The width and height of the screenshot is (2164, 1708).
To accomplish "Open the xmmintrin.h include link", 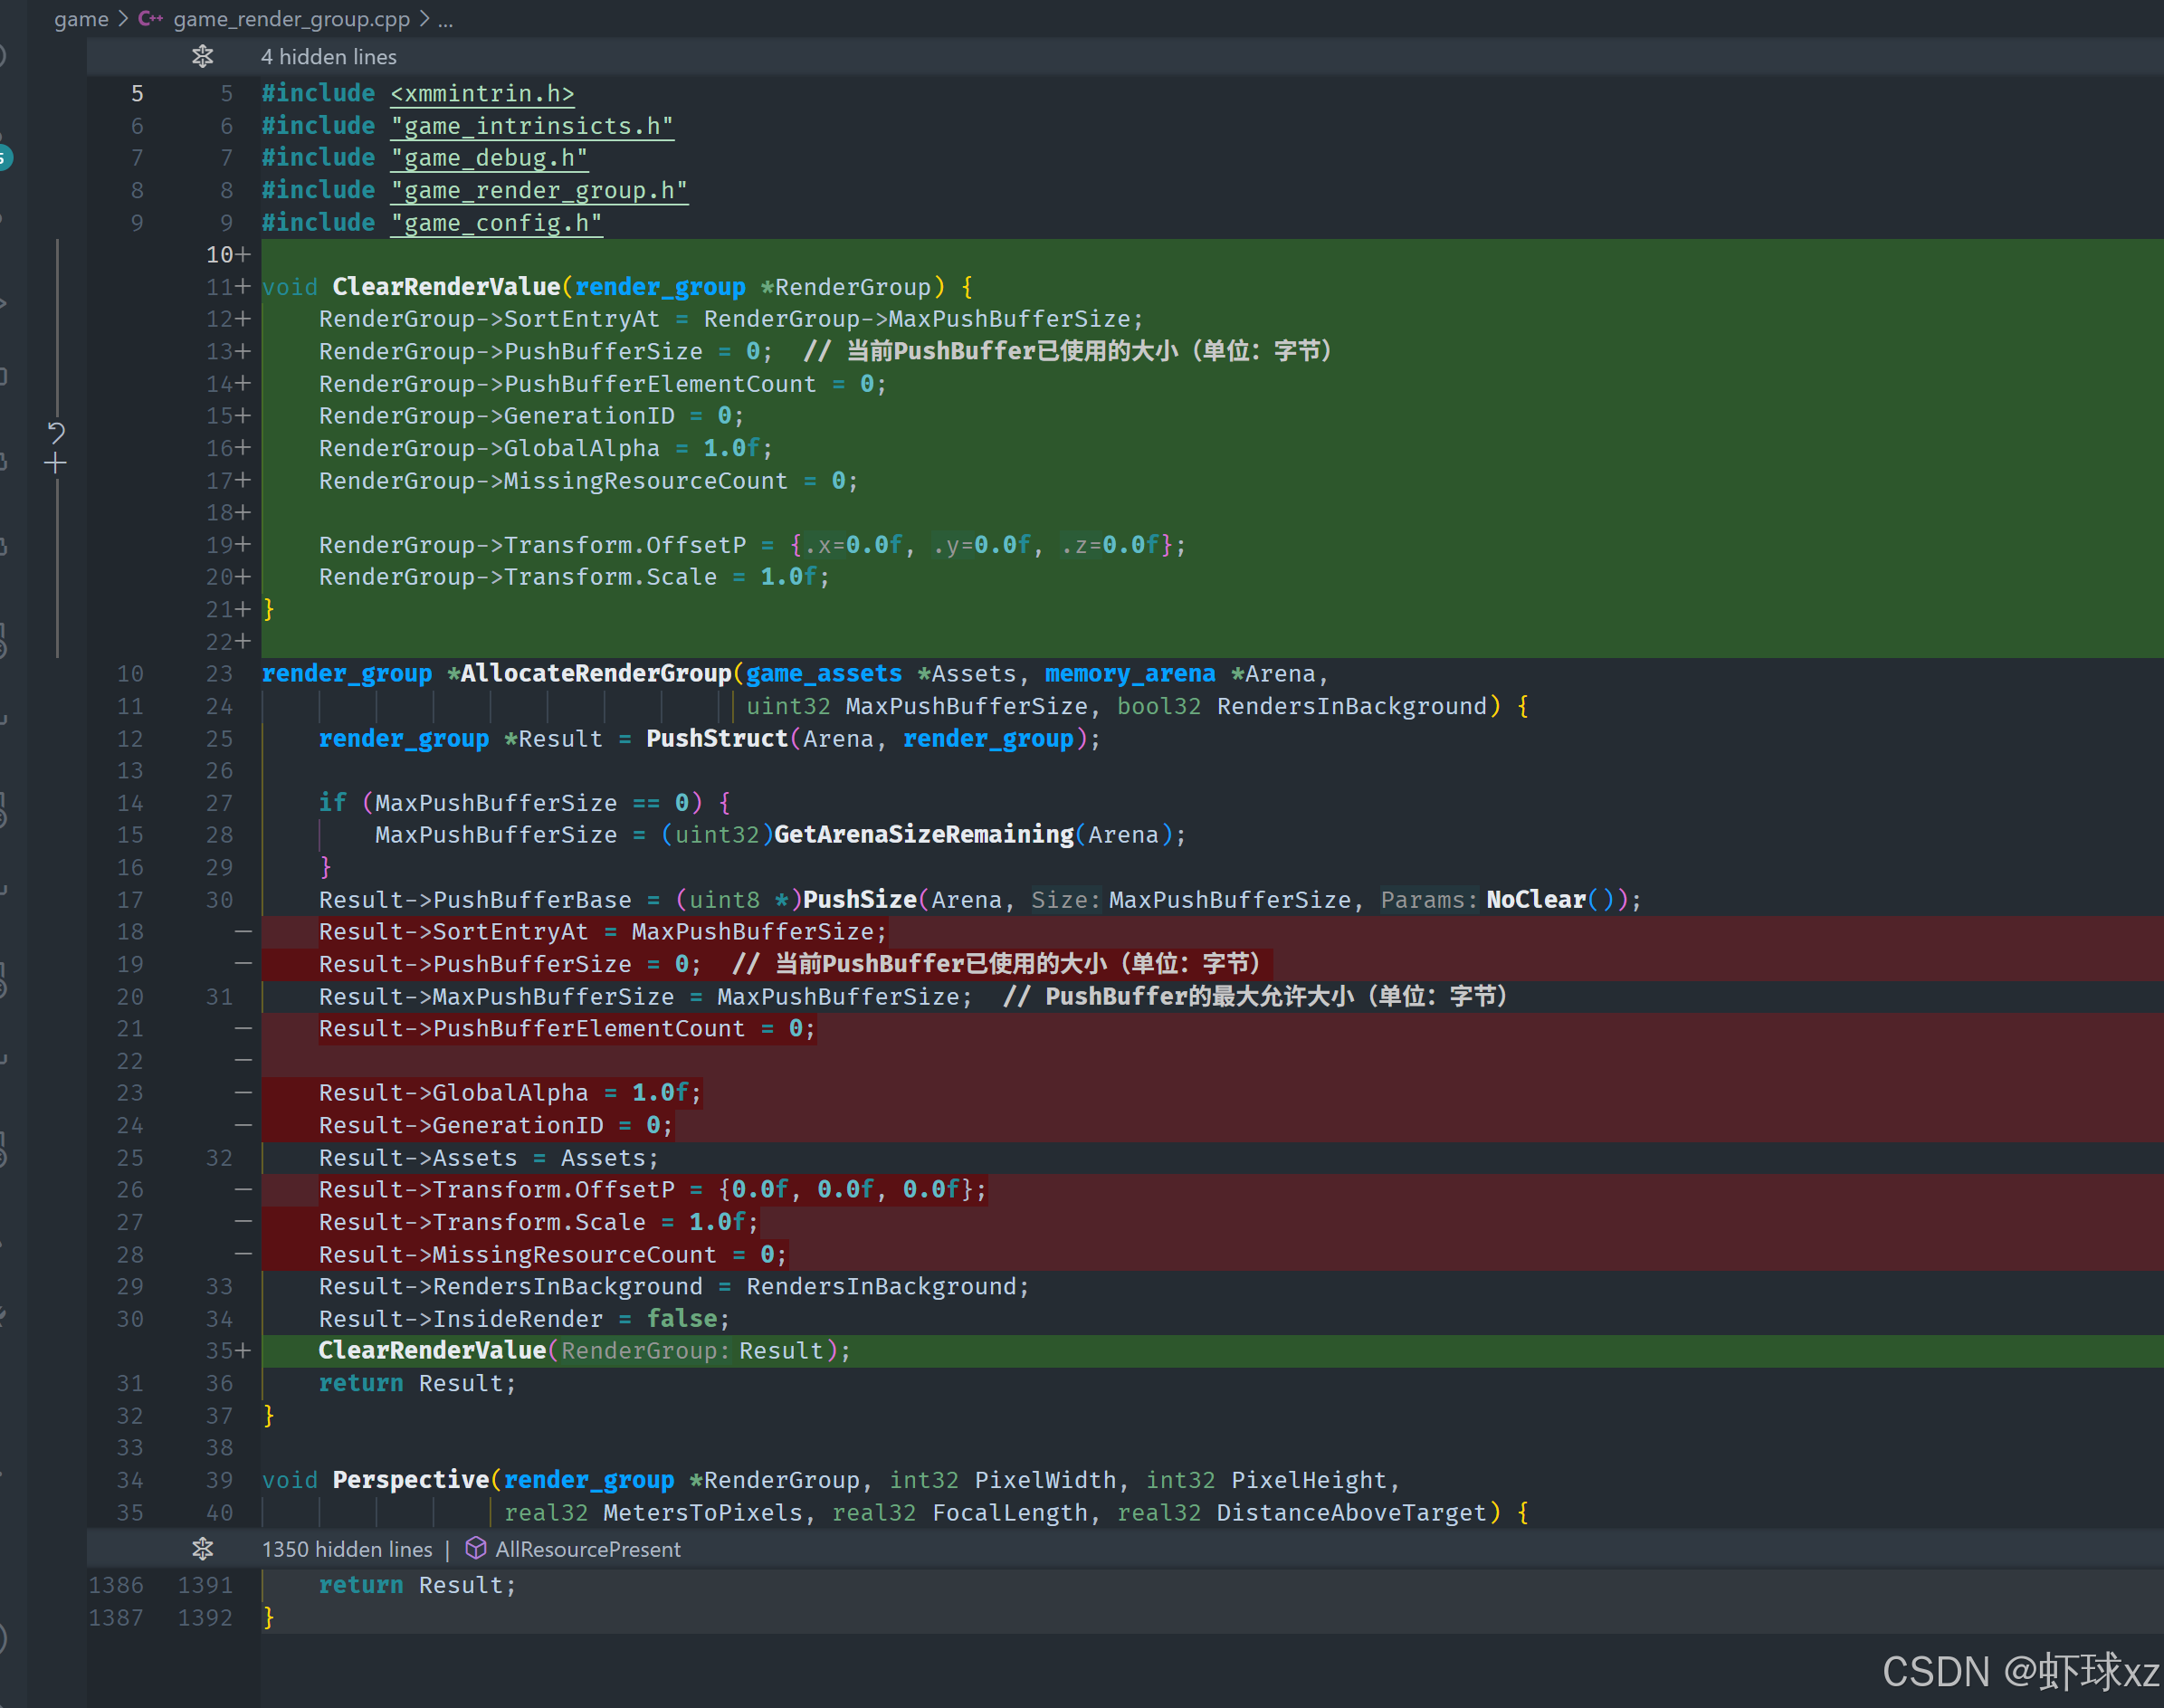I will coord(482,93).
